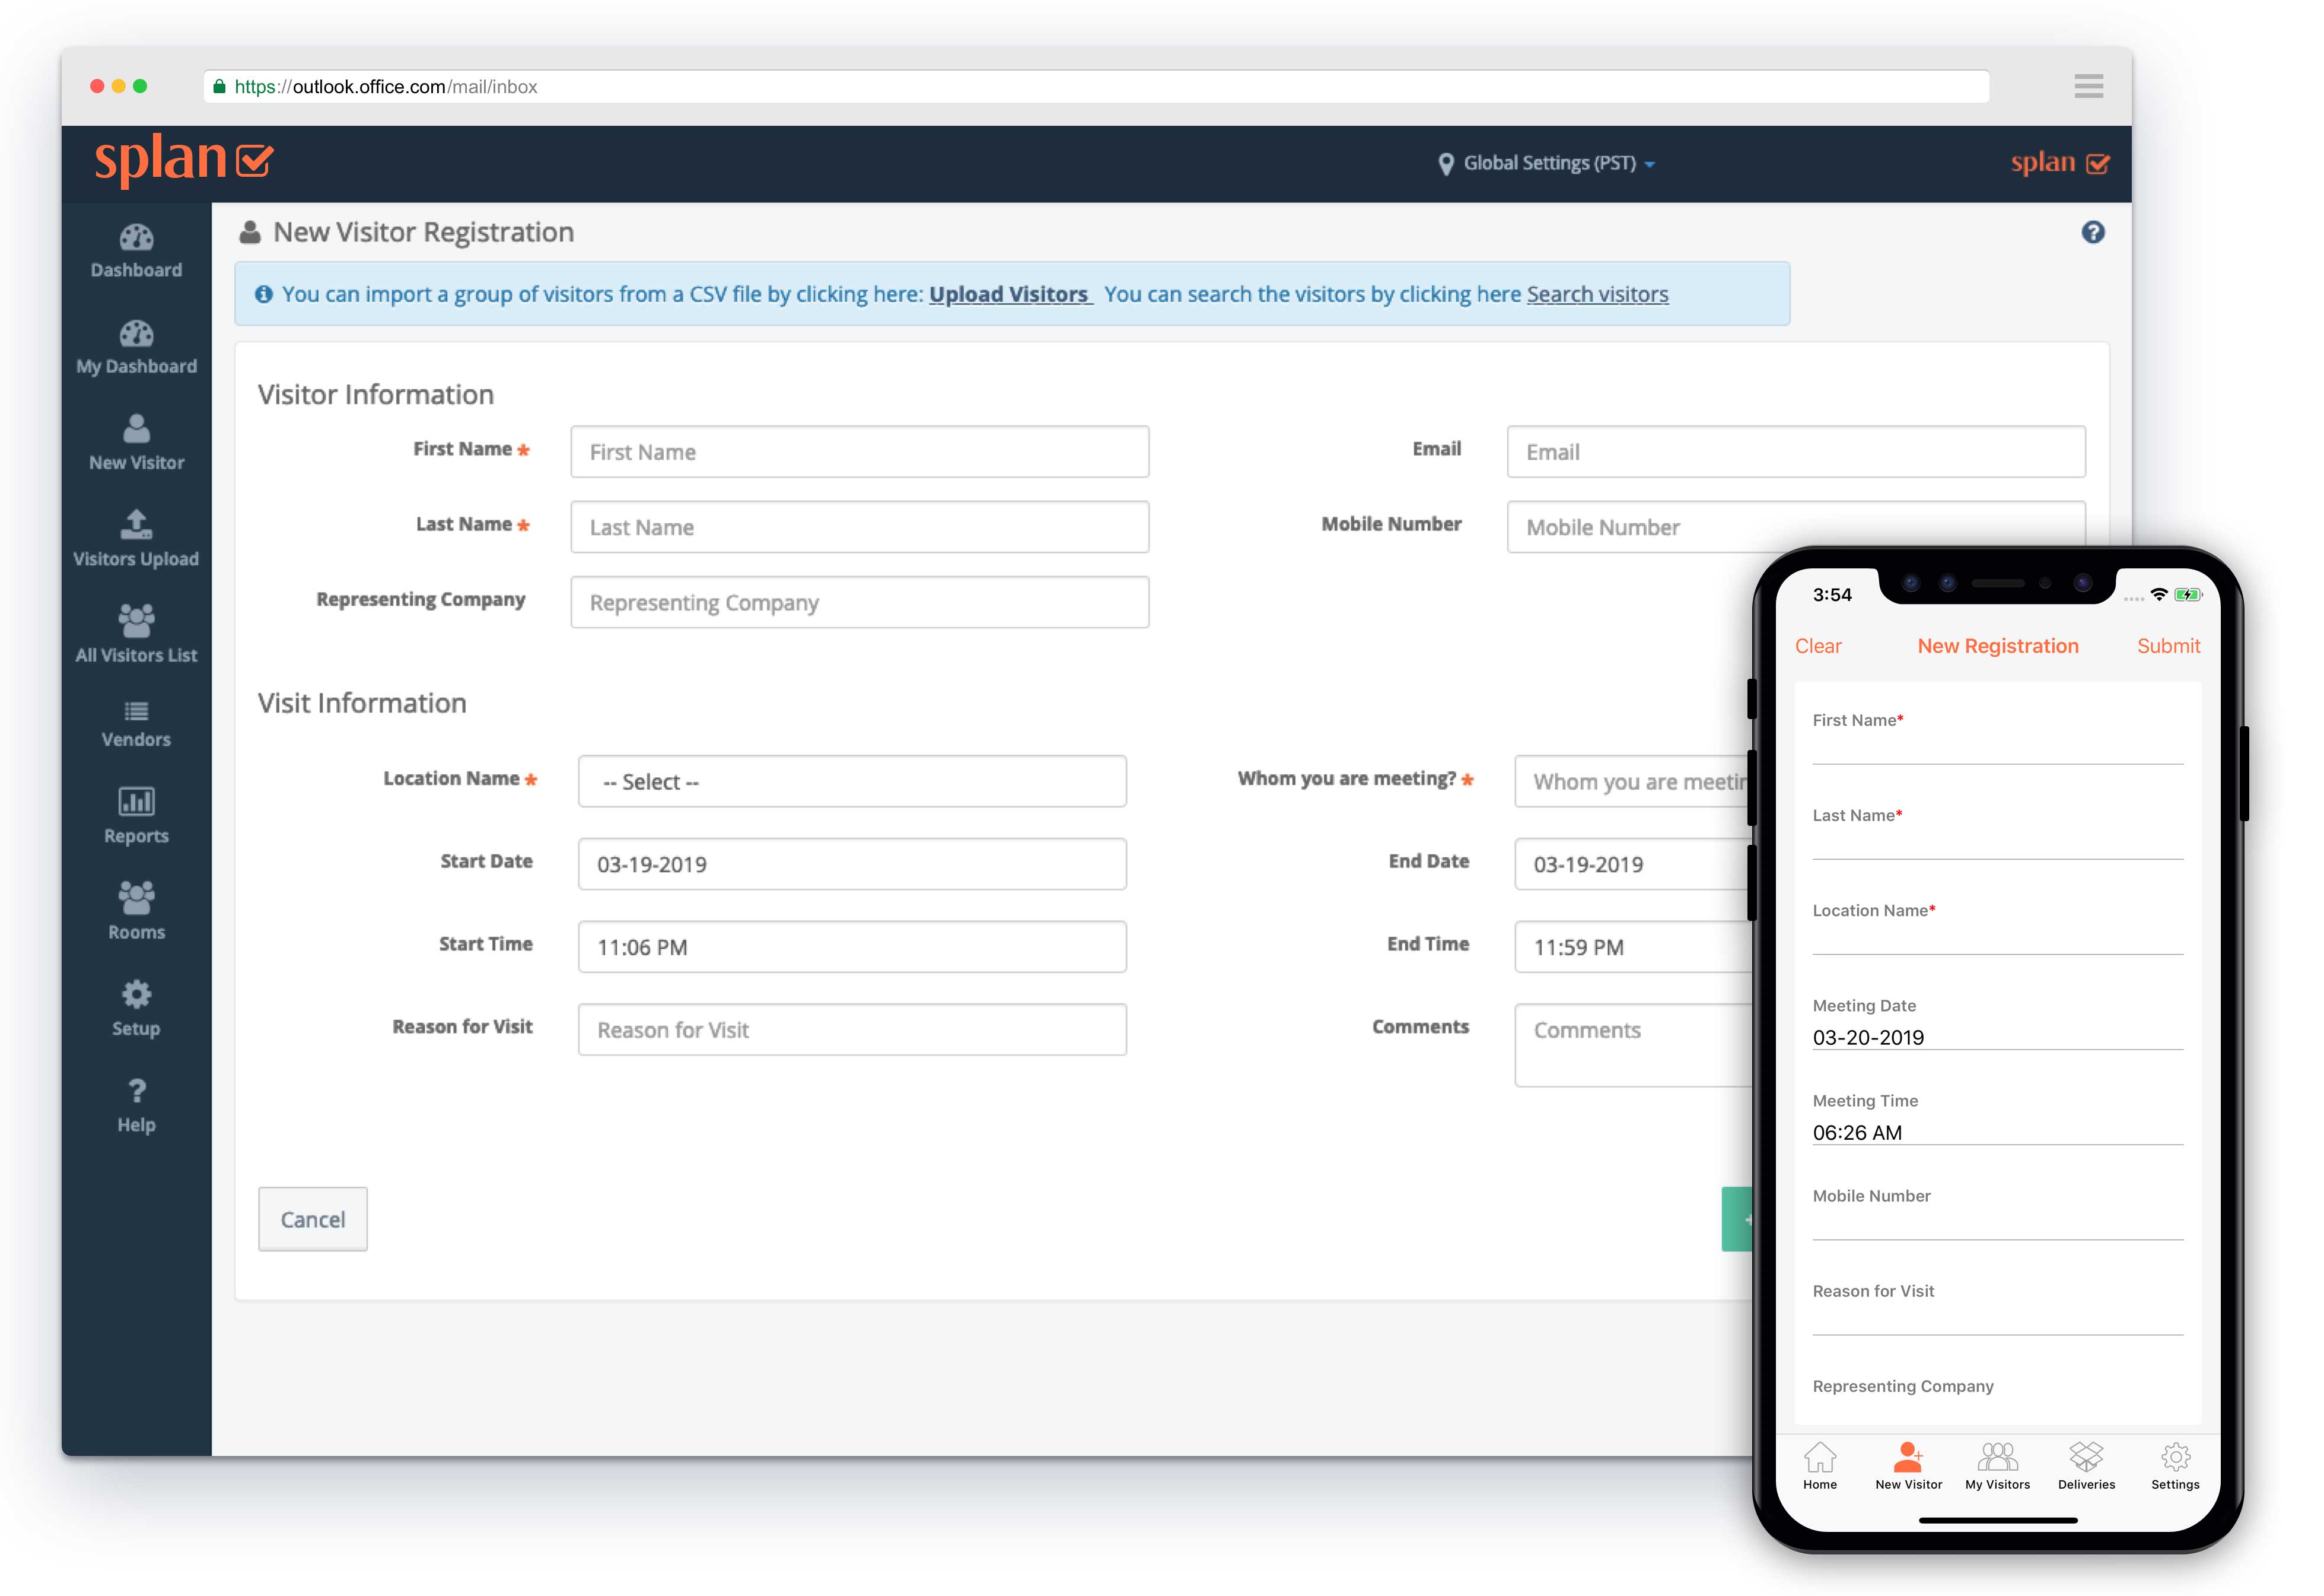This screenshot has width=2324, height=1596.
Task: Click the First Name input field
Action: pos(859,452)
